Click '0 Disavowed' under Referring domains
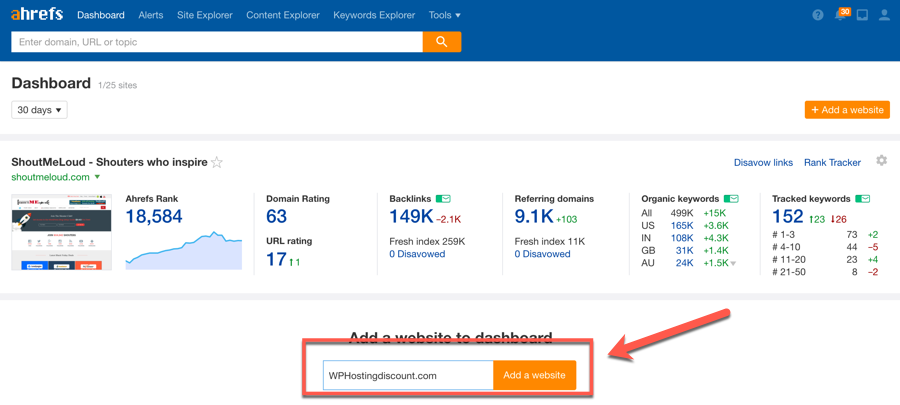Viewport: 900px width, 405px height. pos(542,254)
